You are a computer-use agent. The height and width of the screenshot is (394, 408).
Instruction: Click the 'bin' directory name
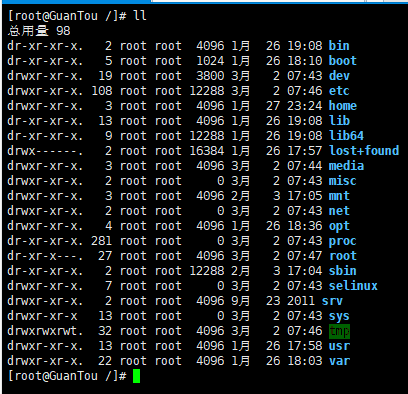(339, 46)
